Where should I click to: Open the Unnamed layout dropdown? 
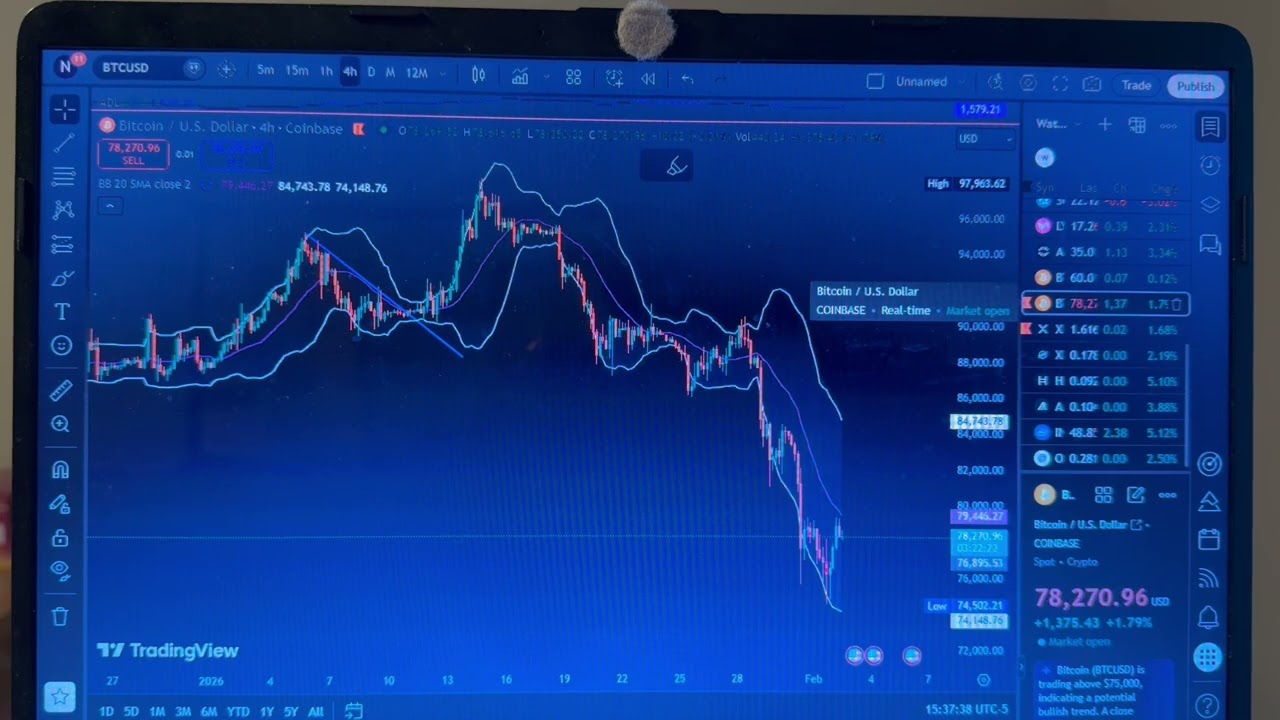pyautogui.click(x=929, y=82)
